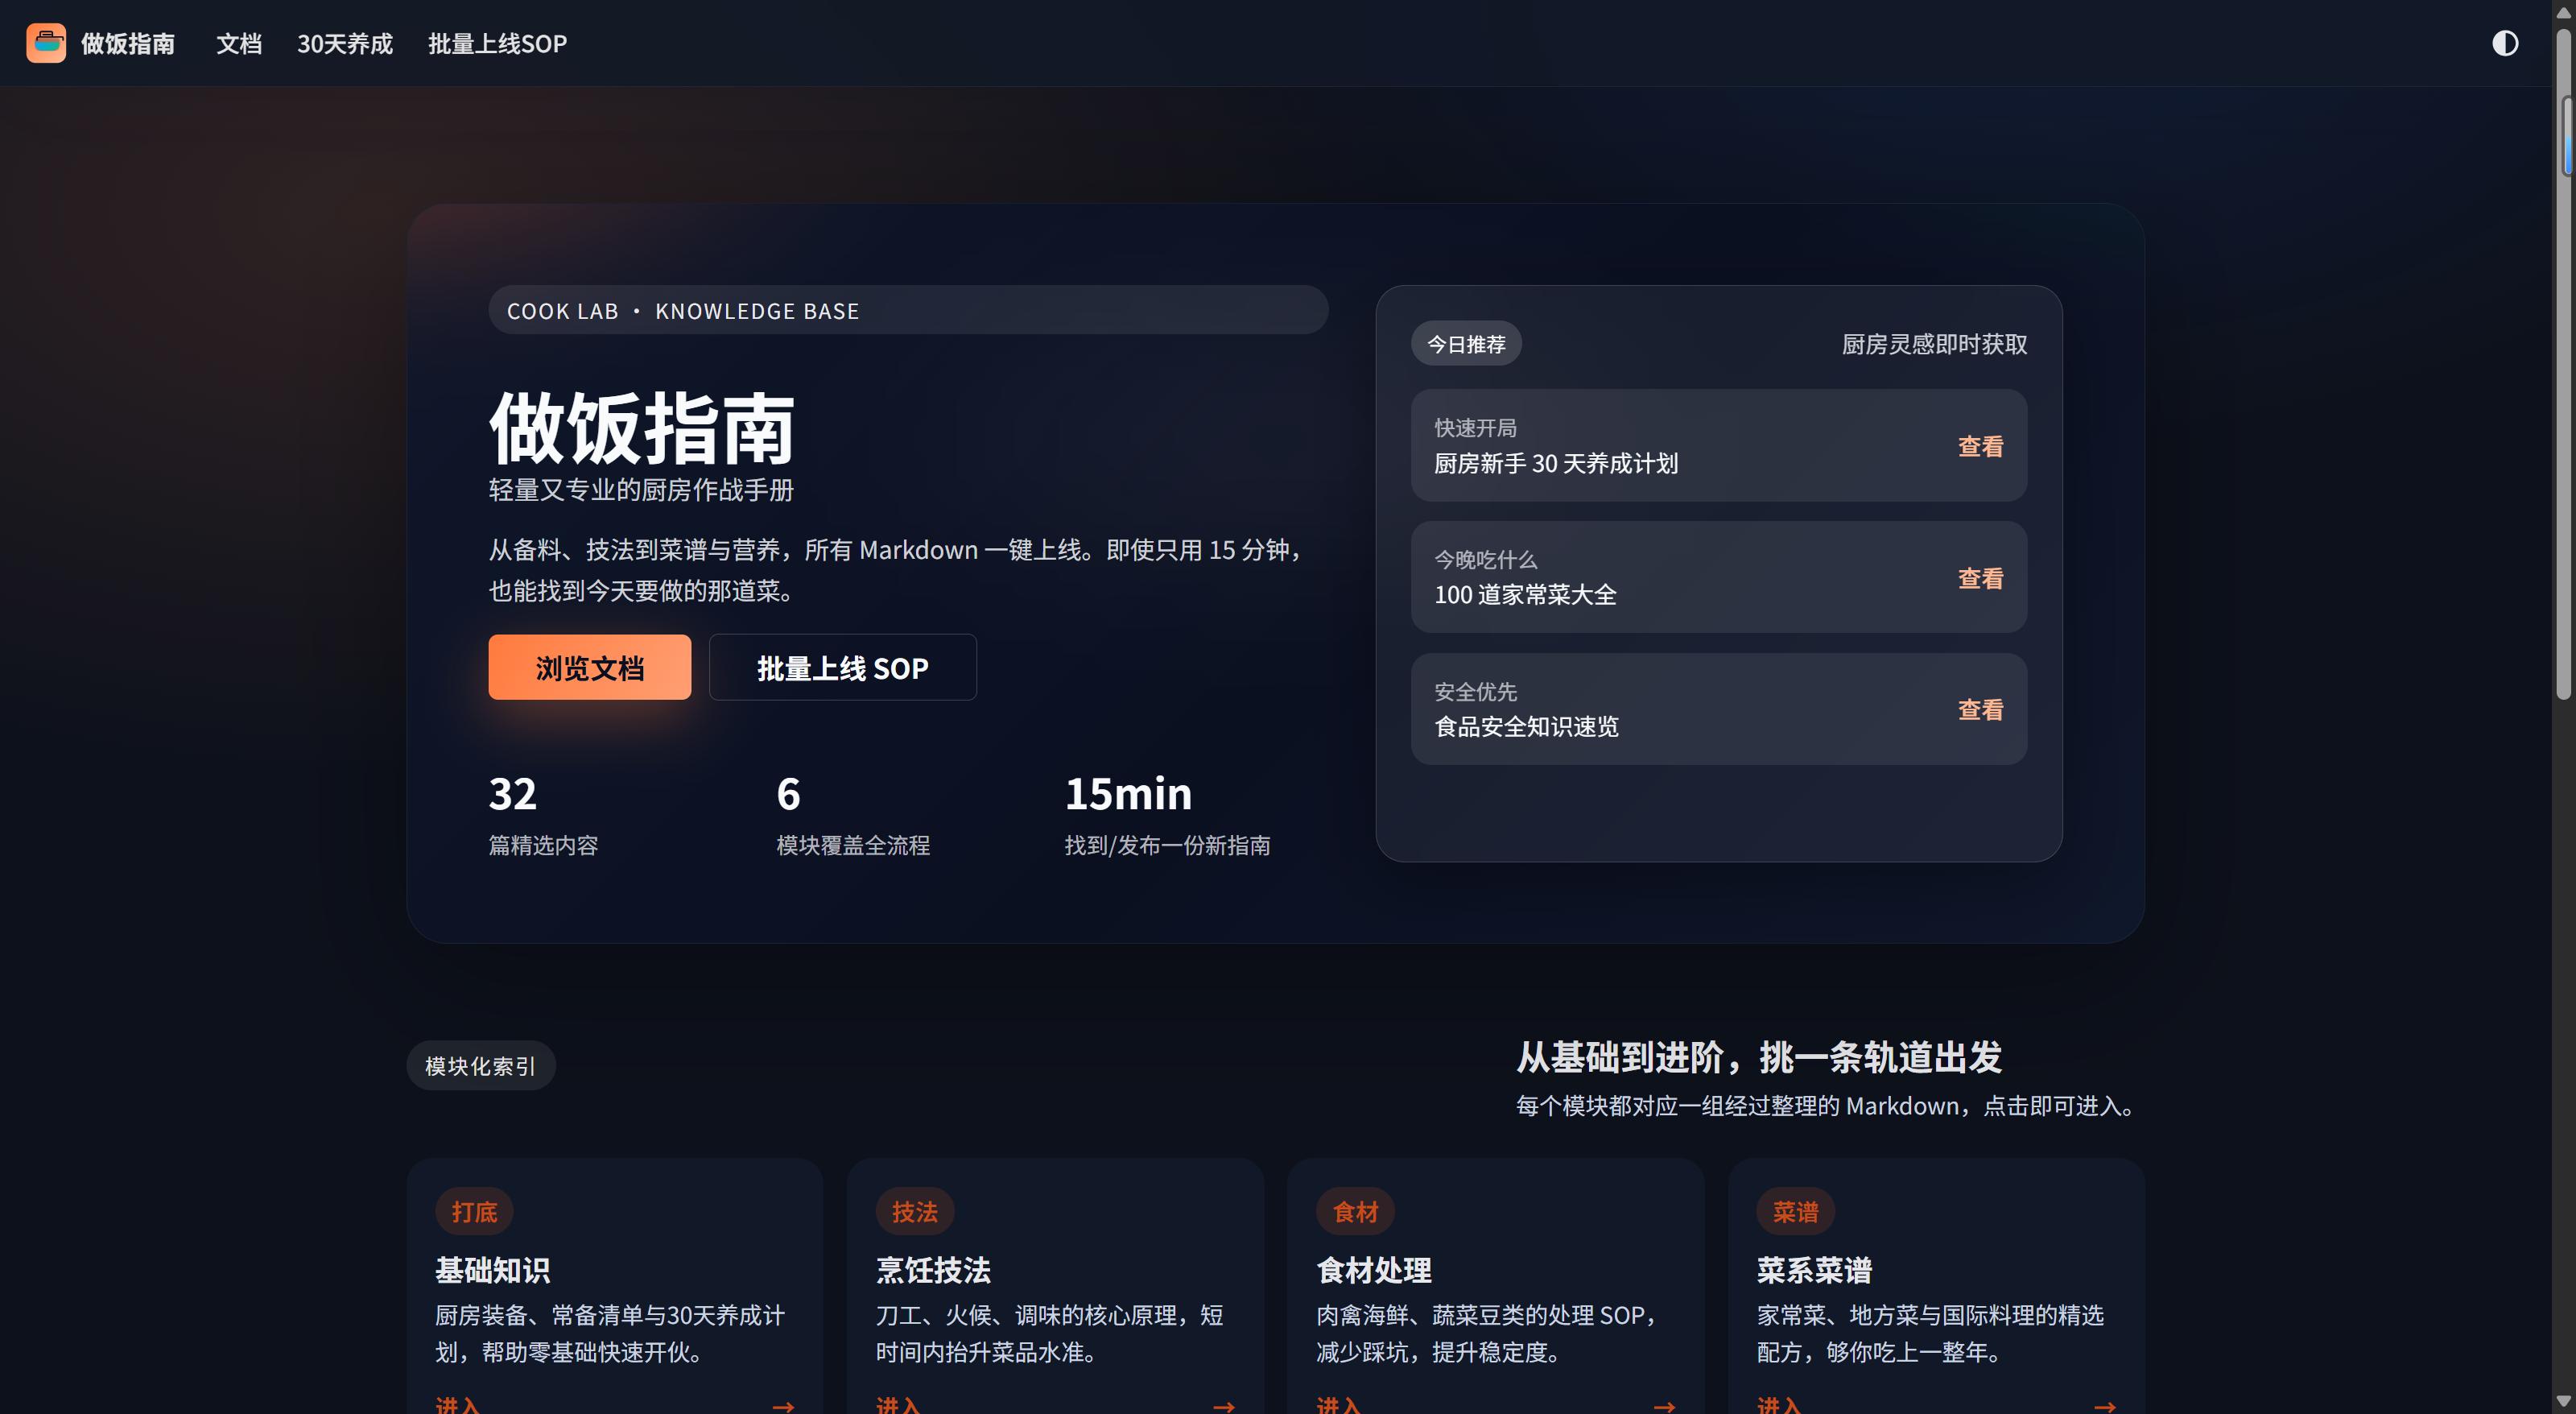Open 批量上线SOP from the top navigation
Image resolution: width=2576 pixels, height=1414 pixels.
(497, 43)
